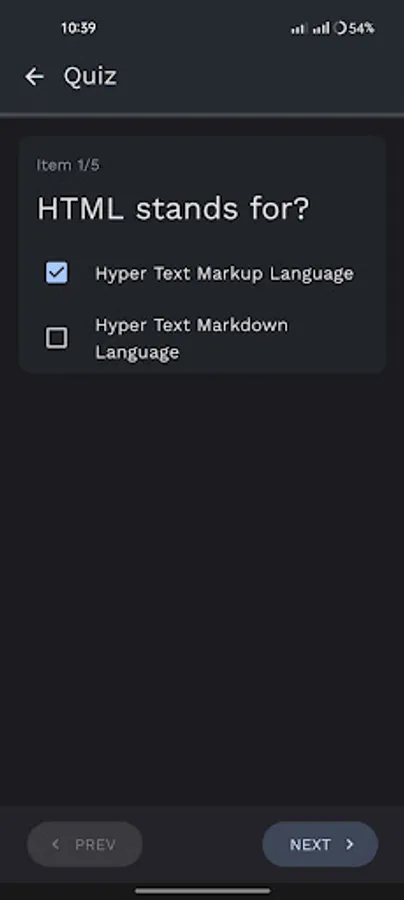Tap the 'Item 1/5' counter label
Image resolution: width=404 pixels, height=900 pixels.
[x=68, y=165]
